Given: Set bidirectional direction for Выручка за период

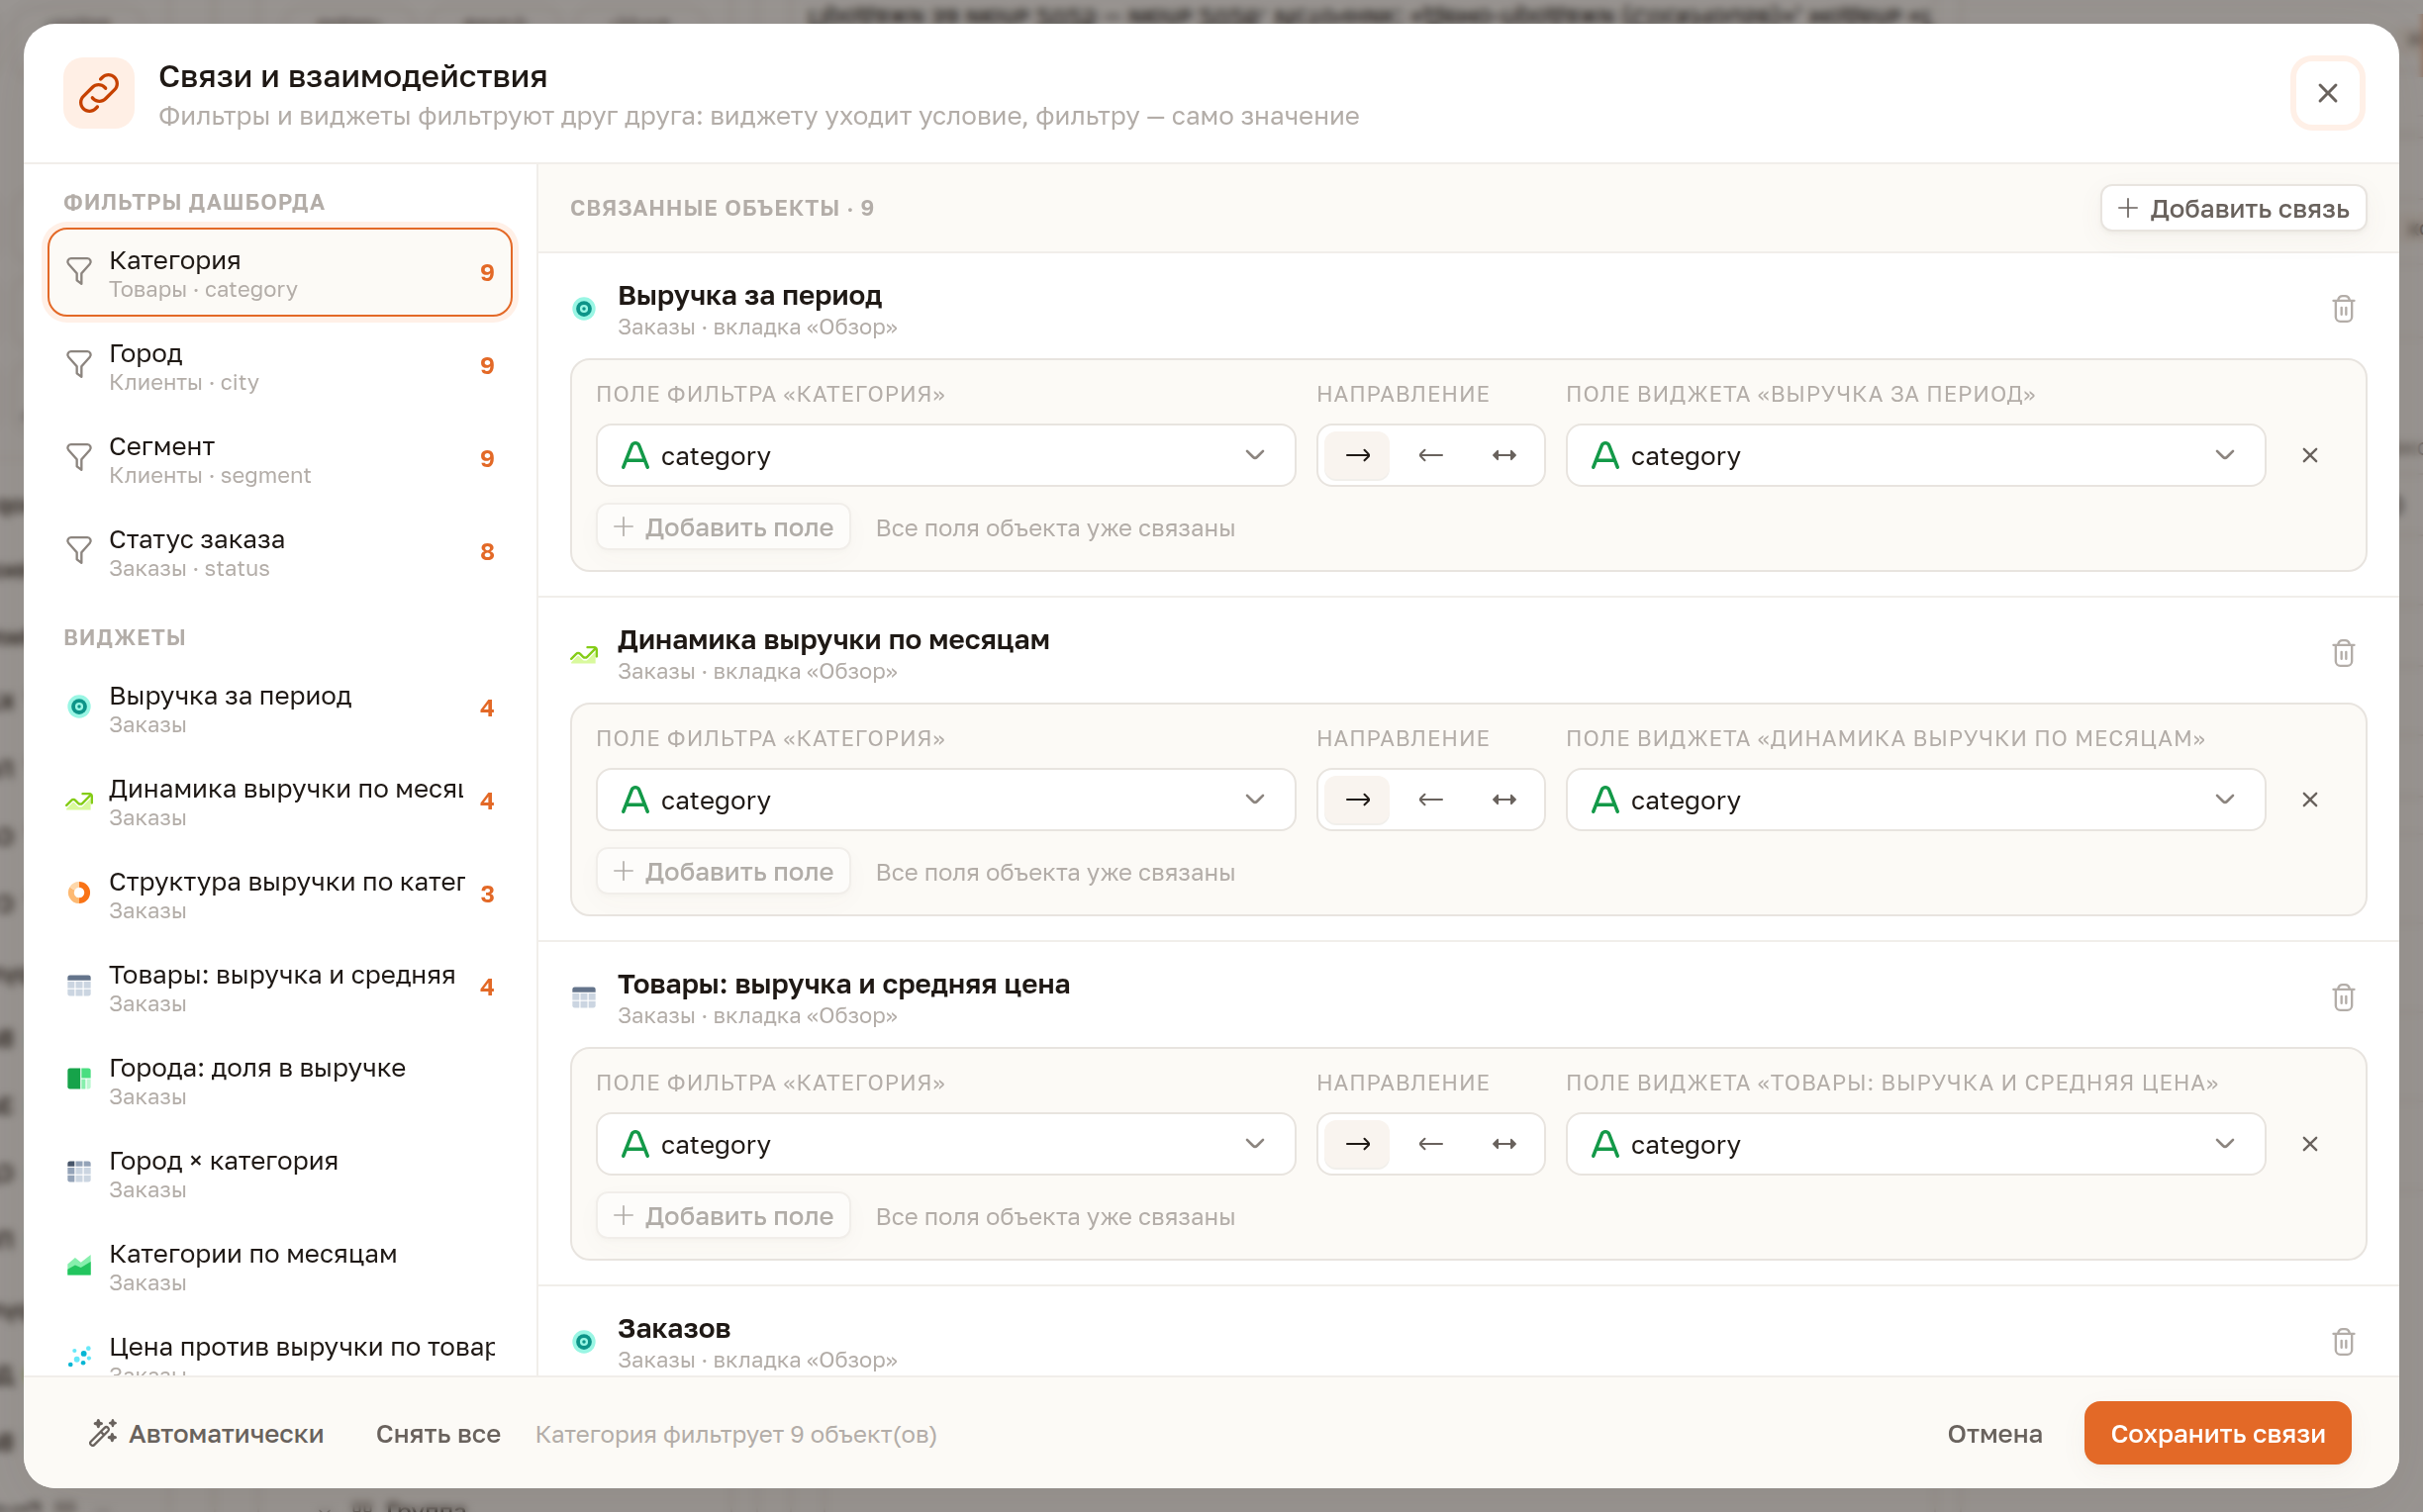Looking at the screenshot, I should [1503, 455].
